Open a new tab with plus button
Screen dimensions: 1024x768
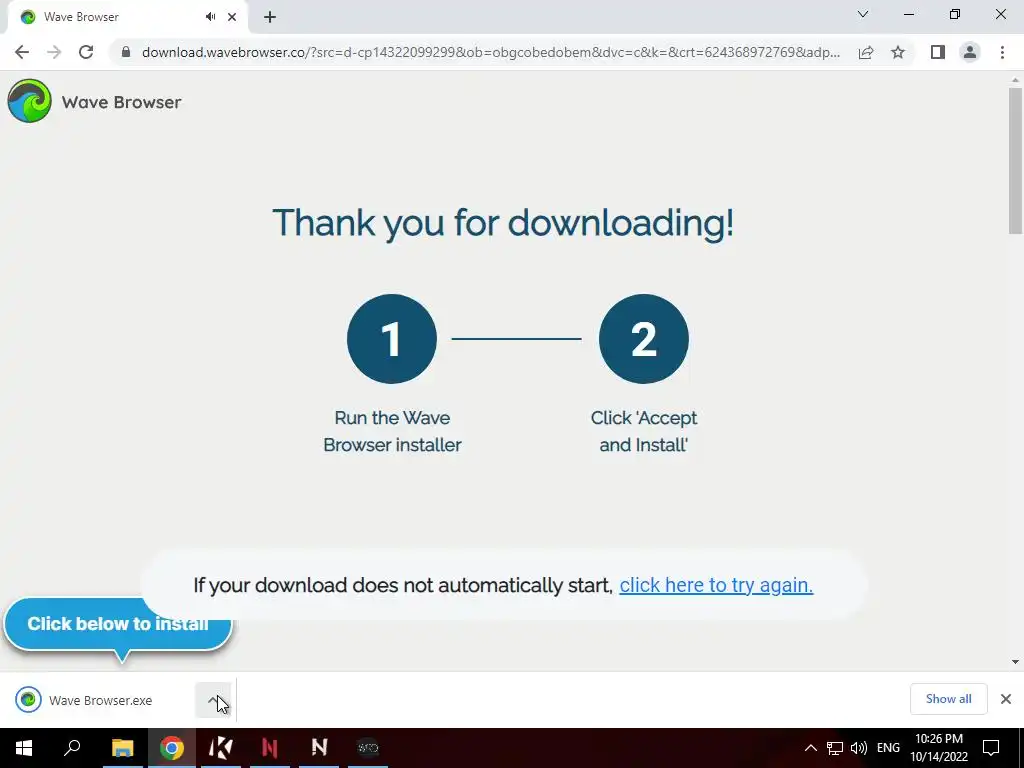click(x=270, y=17)
